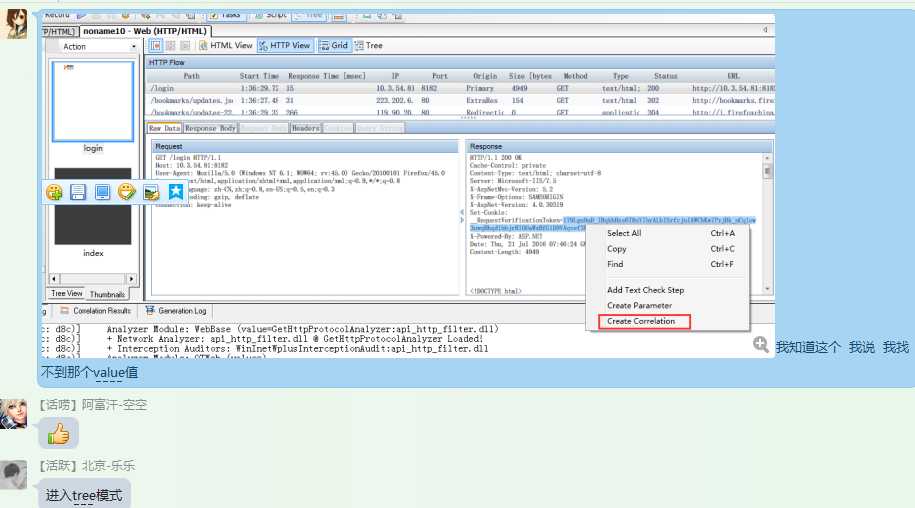Click the first red-marked toolbar icon before HTML View
915x508 pixels.
point(155,45)
